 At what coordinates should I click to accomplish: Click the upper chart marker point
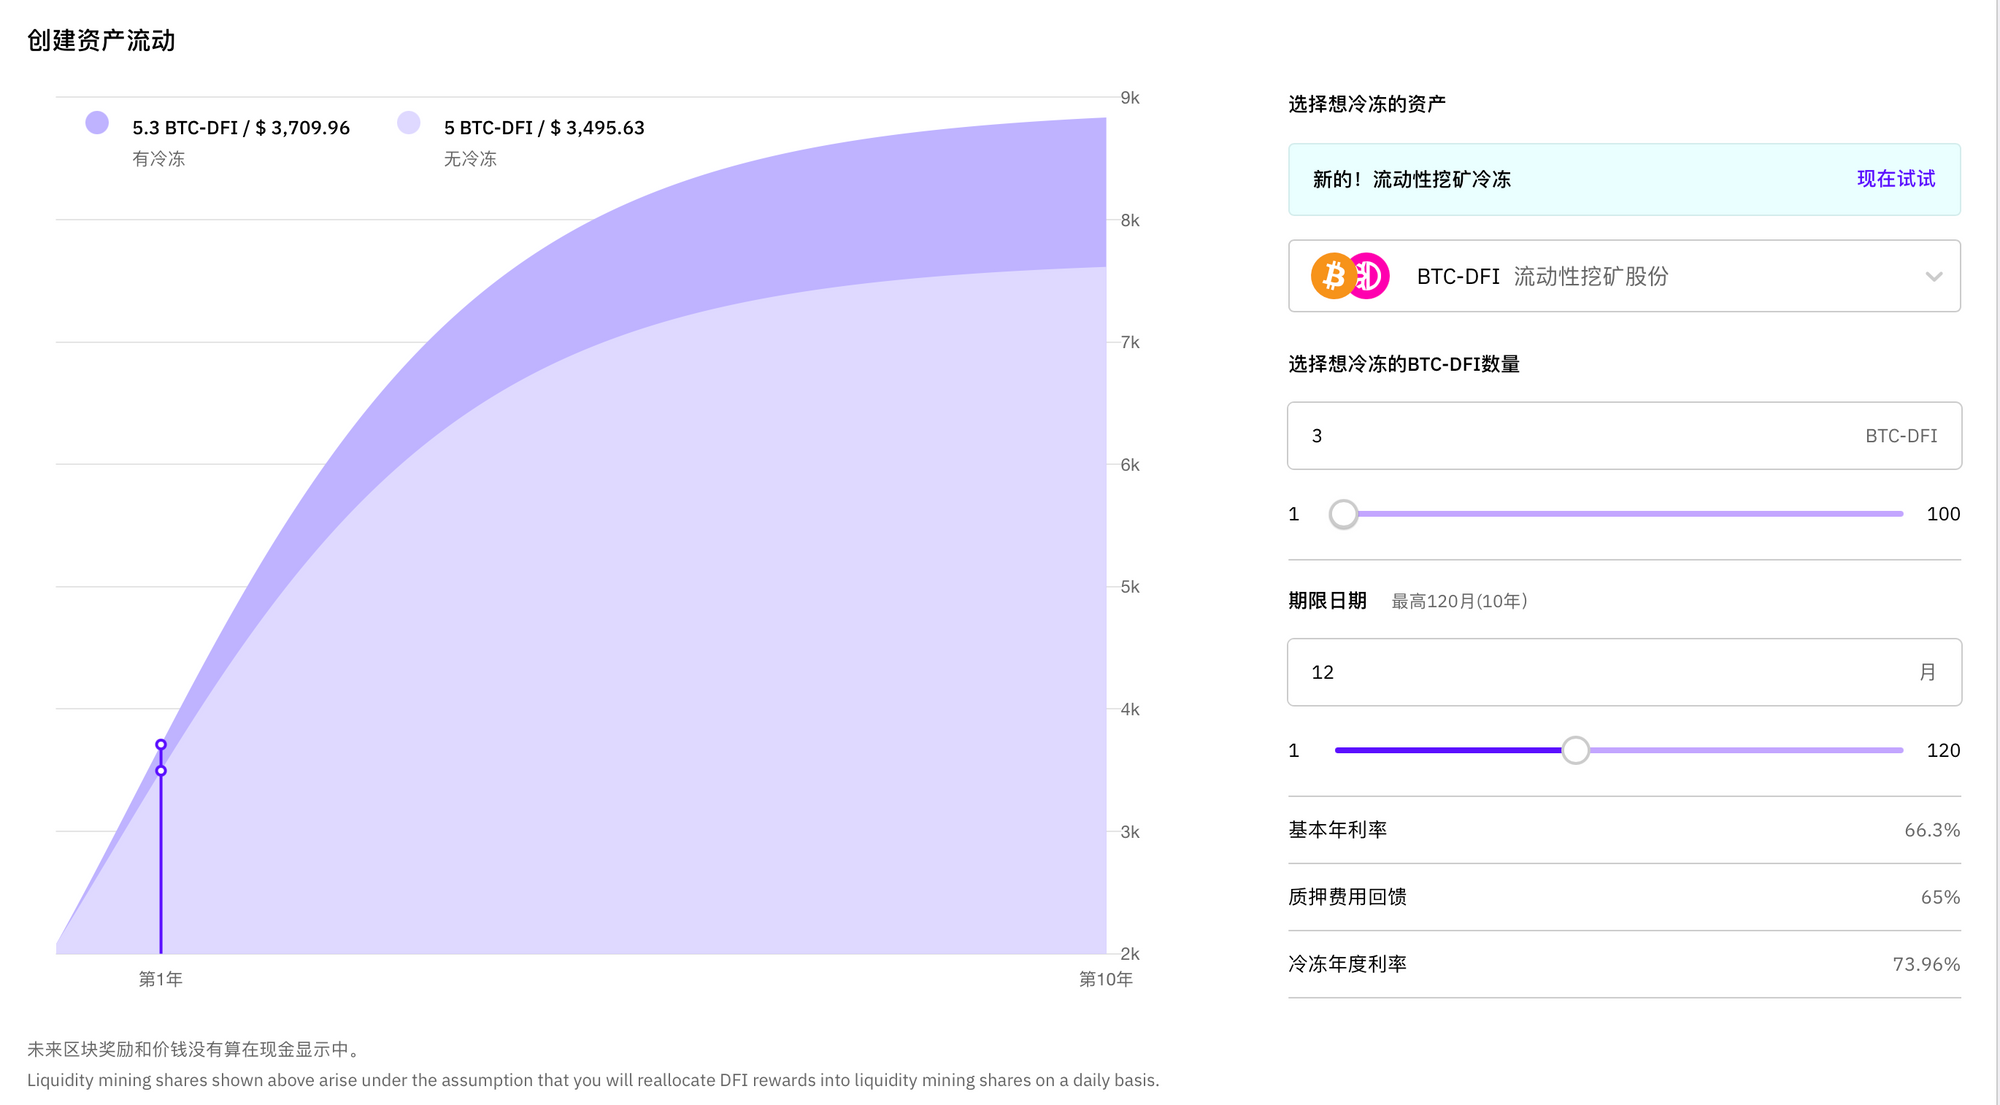click(x=161, y=744)
